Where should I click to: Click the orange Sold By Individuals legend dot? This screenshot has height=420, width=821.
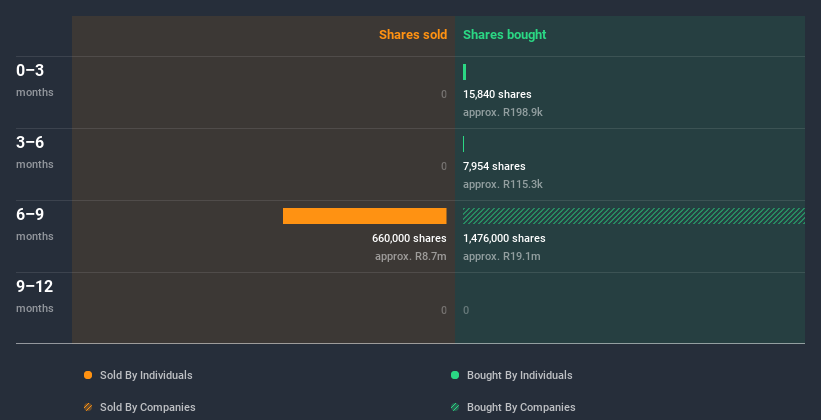pyautogui.click(x=88, y=375)
